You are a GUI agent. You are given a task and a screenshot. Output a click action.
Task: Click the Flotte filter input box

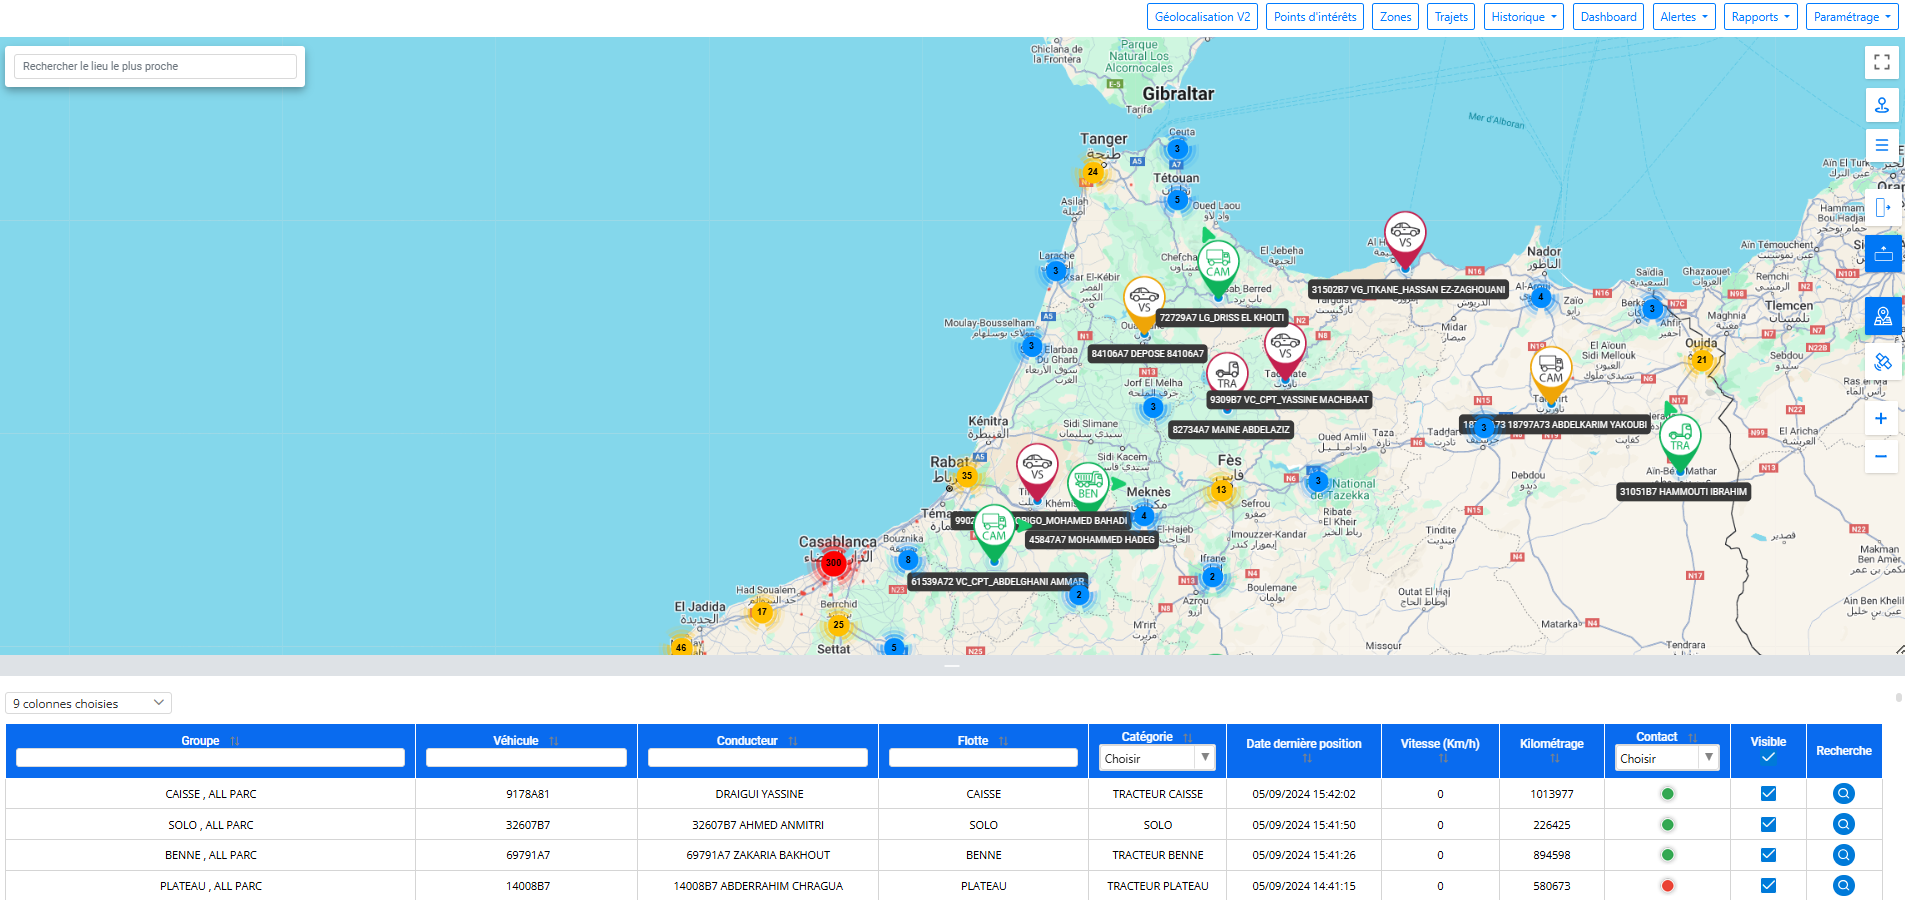coord(983,758)
